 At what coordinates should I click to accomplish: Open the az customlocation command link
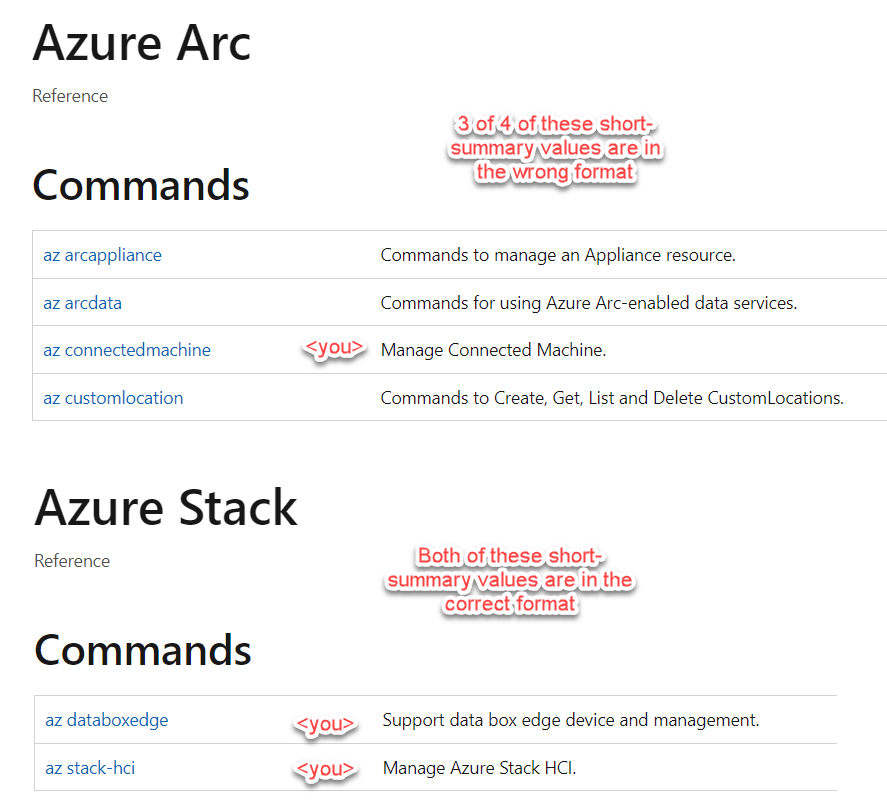[x=113, y=398]
